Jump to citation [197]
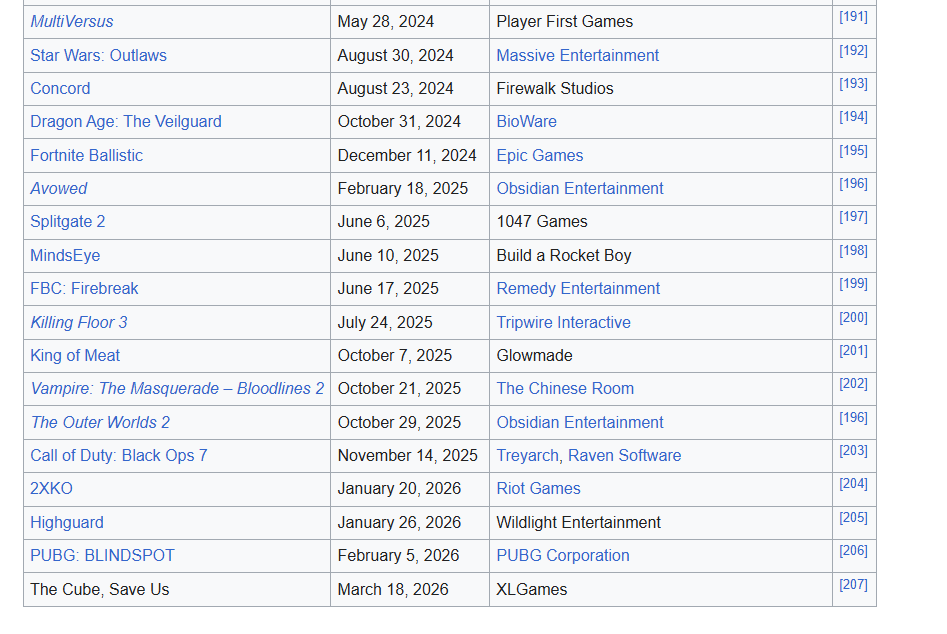This screenshot has width=947, height=634. pos(853,217)
